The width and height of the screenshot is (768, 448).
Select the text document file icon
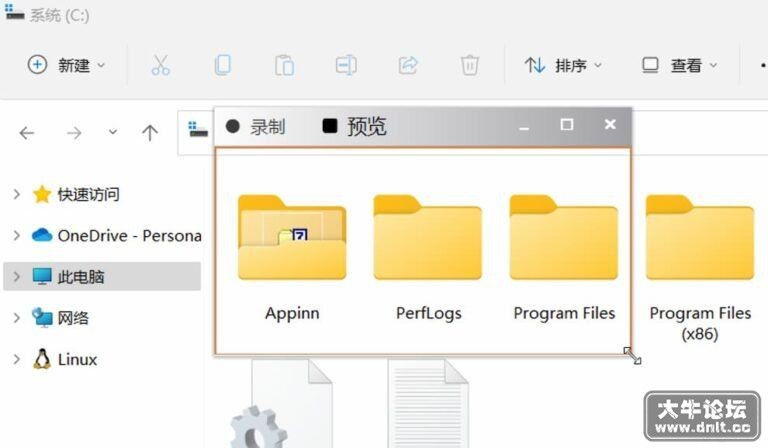click(428, 404)
